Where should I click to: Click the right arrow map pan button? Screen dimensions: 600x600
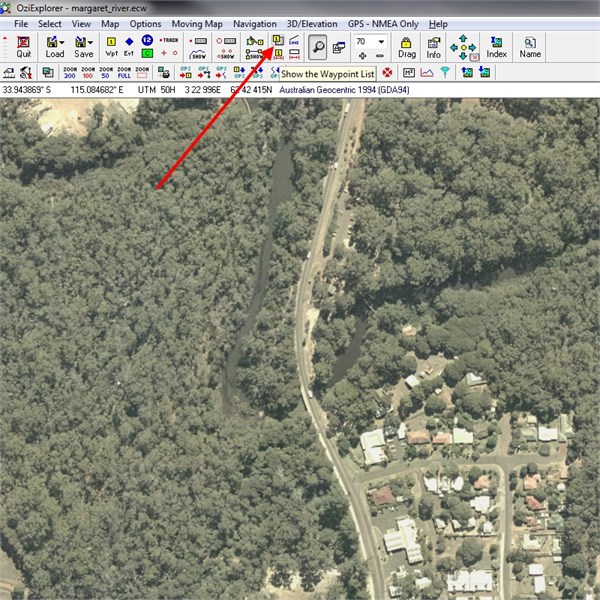[473, 47]
